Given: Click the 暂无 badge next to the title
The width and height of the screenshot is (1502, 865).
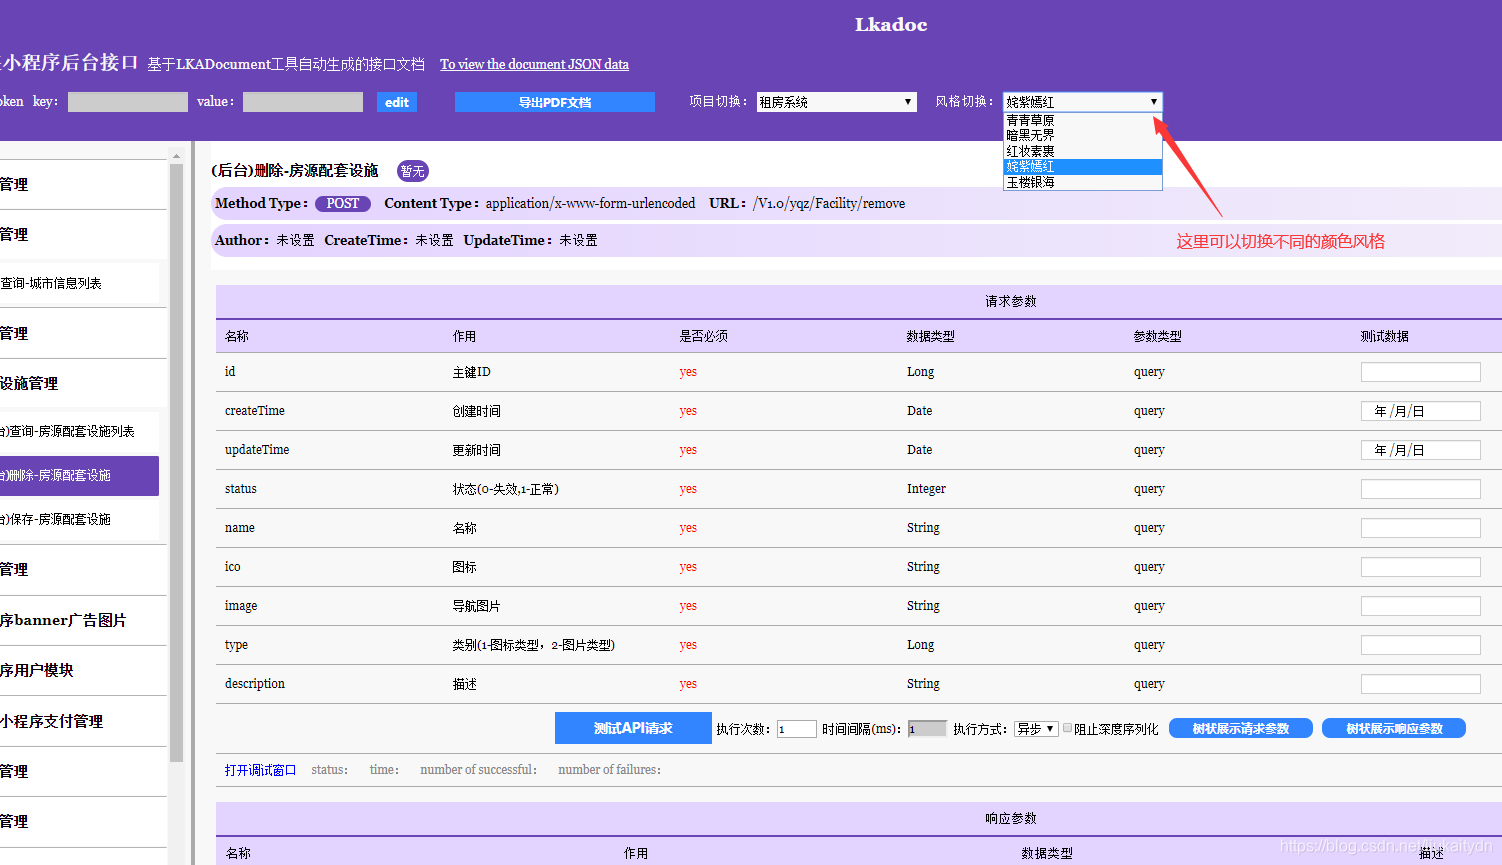Looking at the screenshot, I should click(x=412, y=171).
